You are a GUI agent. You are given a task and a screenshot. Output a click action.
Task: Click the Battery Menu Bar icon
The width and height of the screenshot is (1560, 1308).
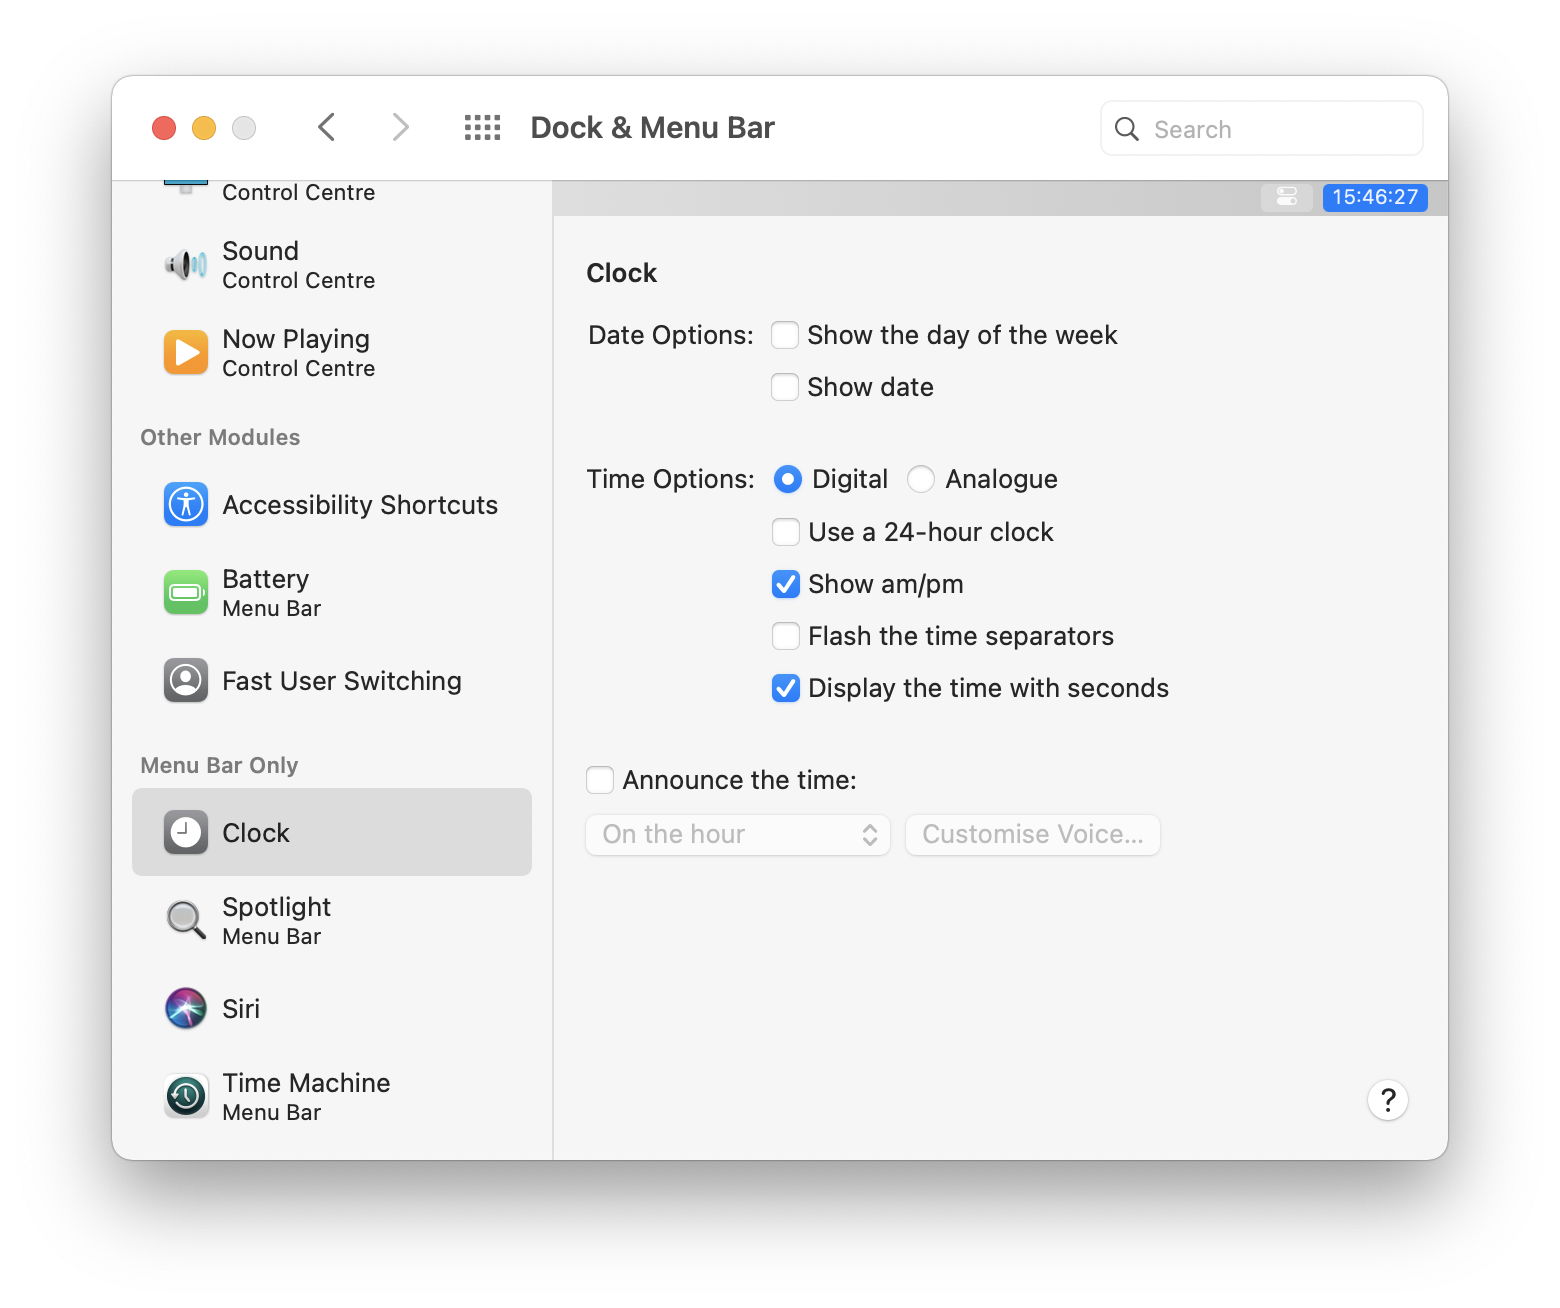[x=185, y=592]
